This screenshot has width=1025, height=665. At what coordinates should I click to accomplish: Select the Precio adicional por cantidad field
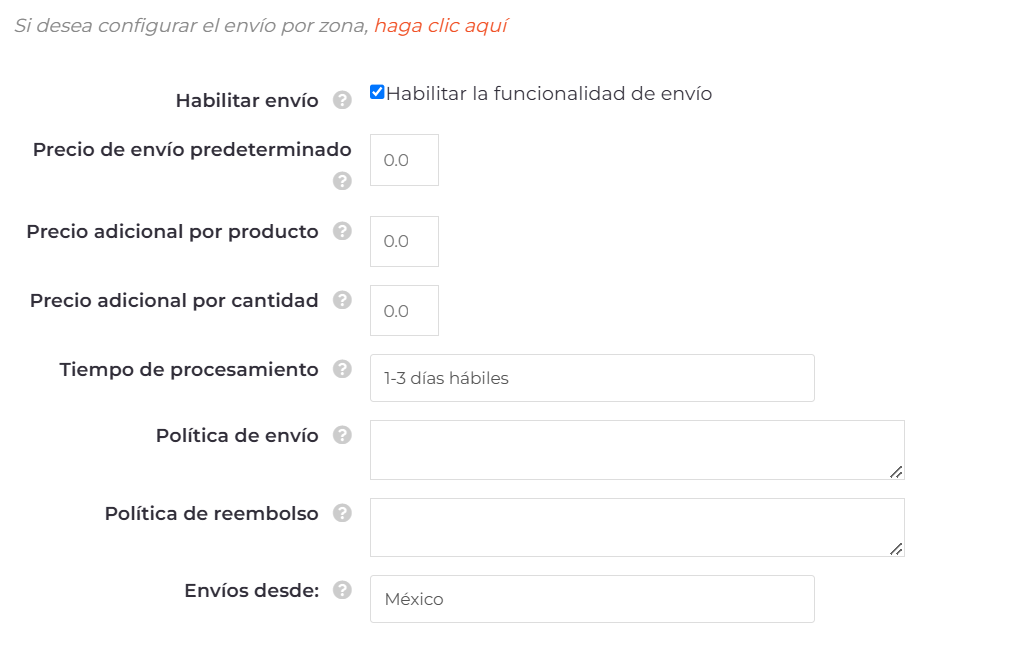point(404,311)
